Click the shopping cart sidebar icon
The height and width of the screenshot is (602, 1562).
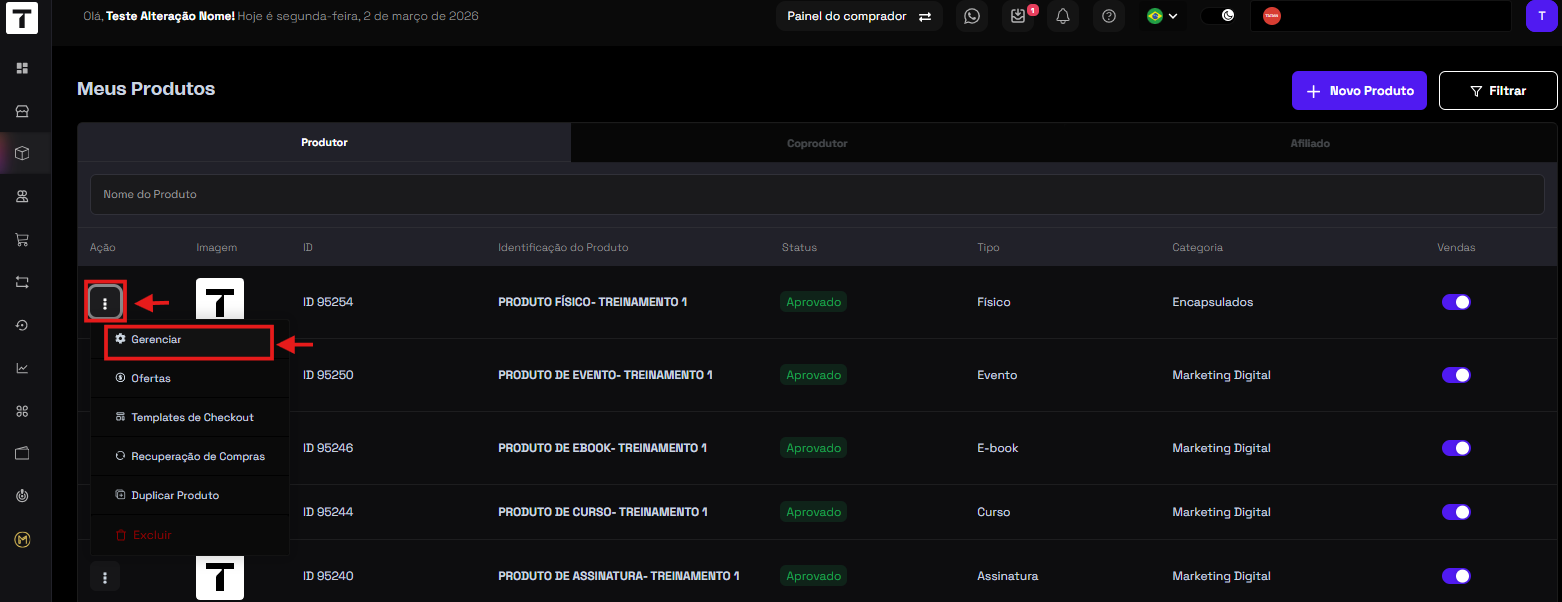coord(22,240)
